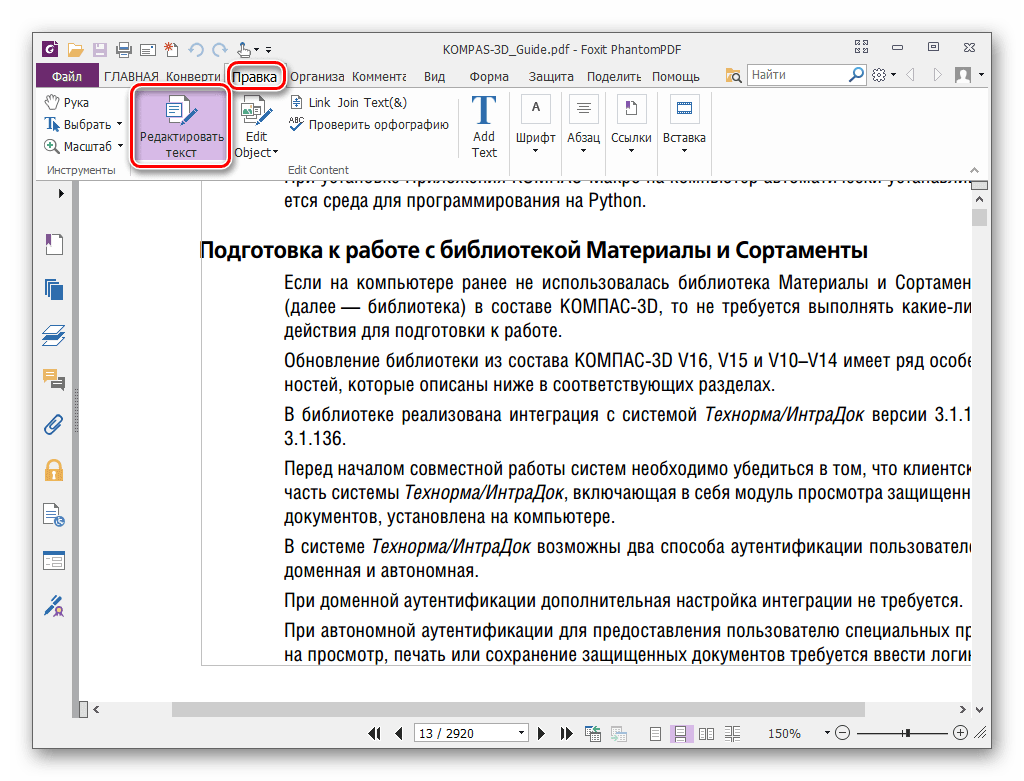Increase zoom with the plus button
This screenshot has width=1024, height=781.
[x=961, y=733]
